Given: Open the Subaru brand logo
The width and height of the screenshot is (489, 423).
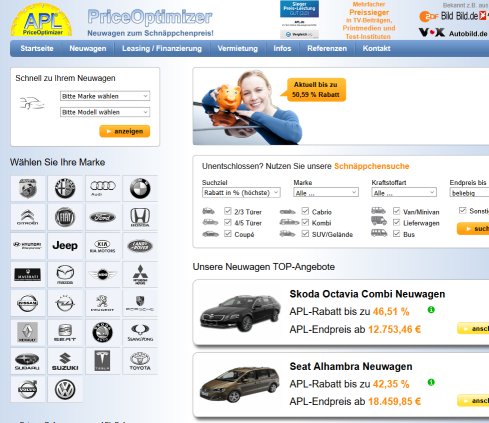Looking at the screenshot, I should pos(28,361).
